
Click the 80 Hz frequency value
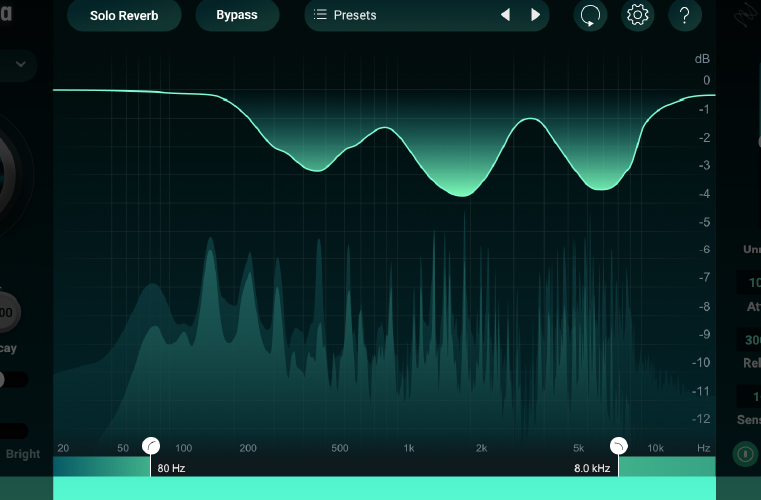pos(171,468)
